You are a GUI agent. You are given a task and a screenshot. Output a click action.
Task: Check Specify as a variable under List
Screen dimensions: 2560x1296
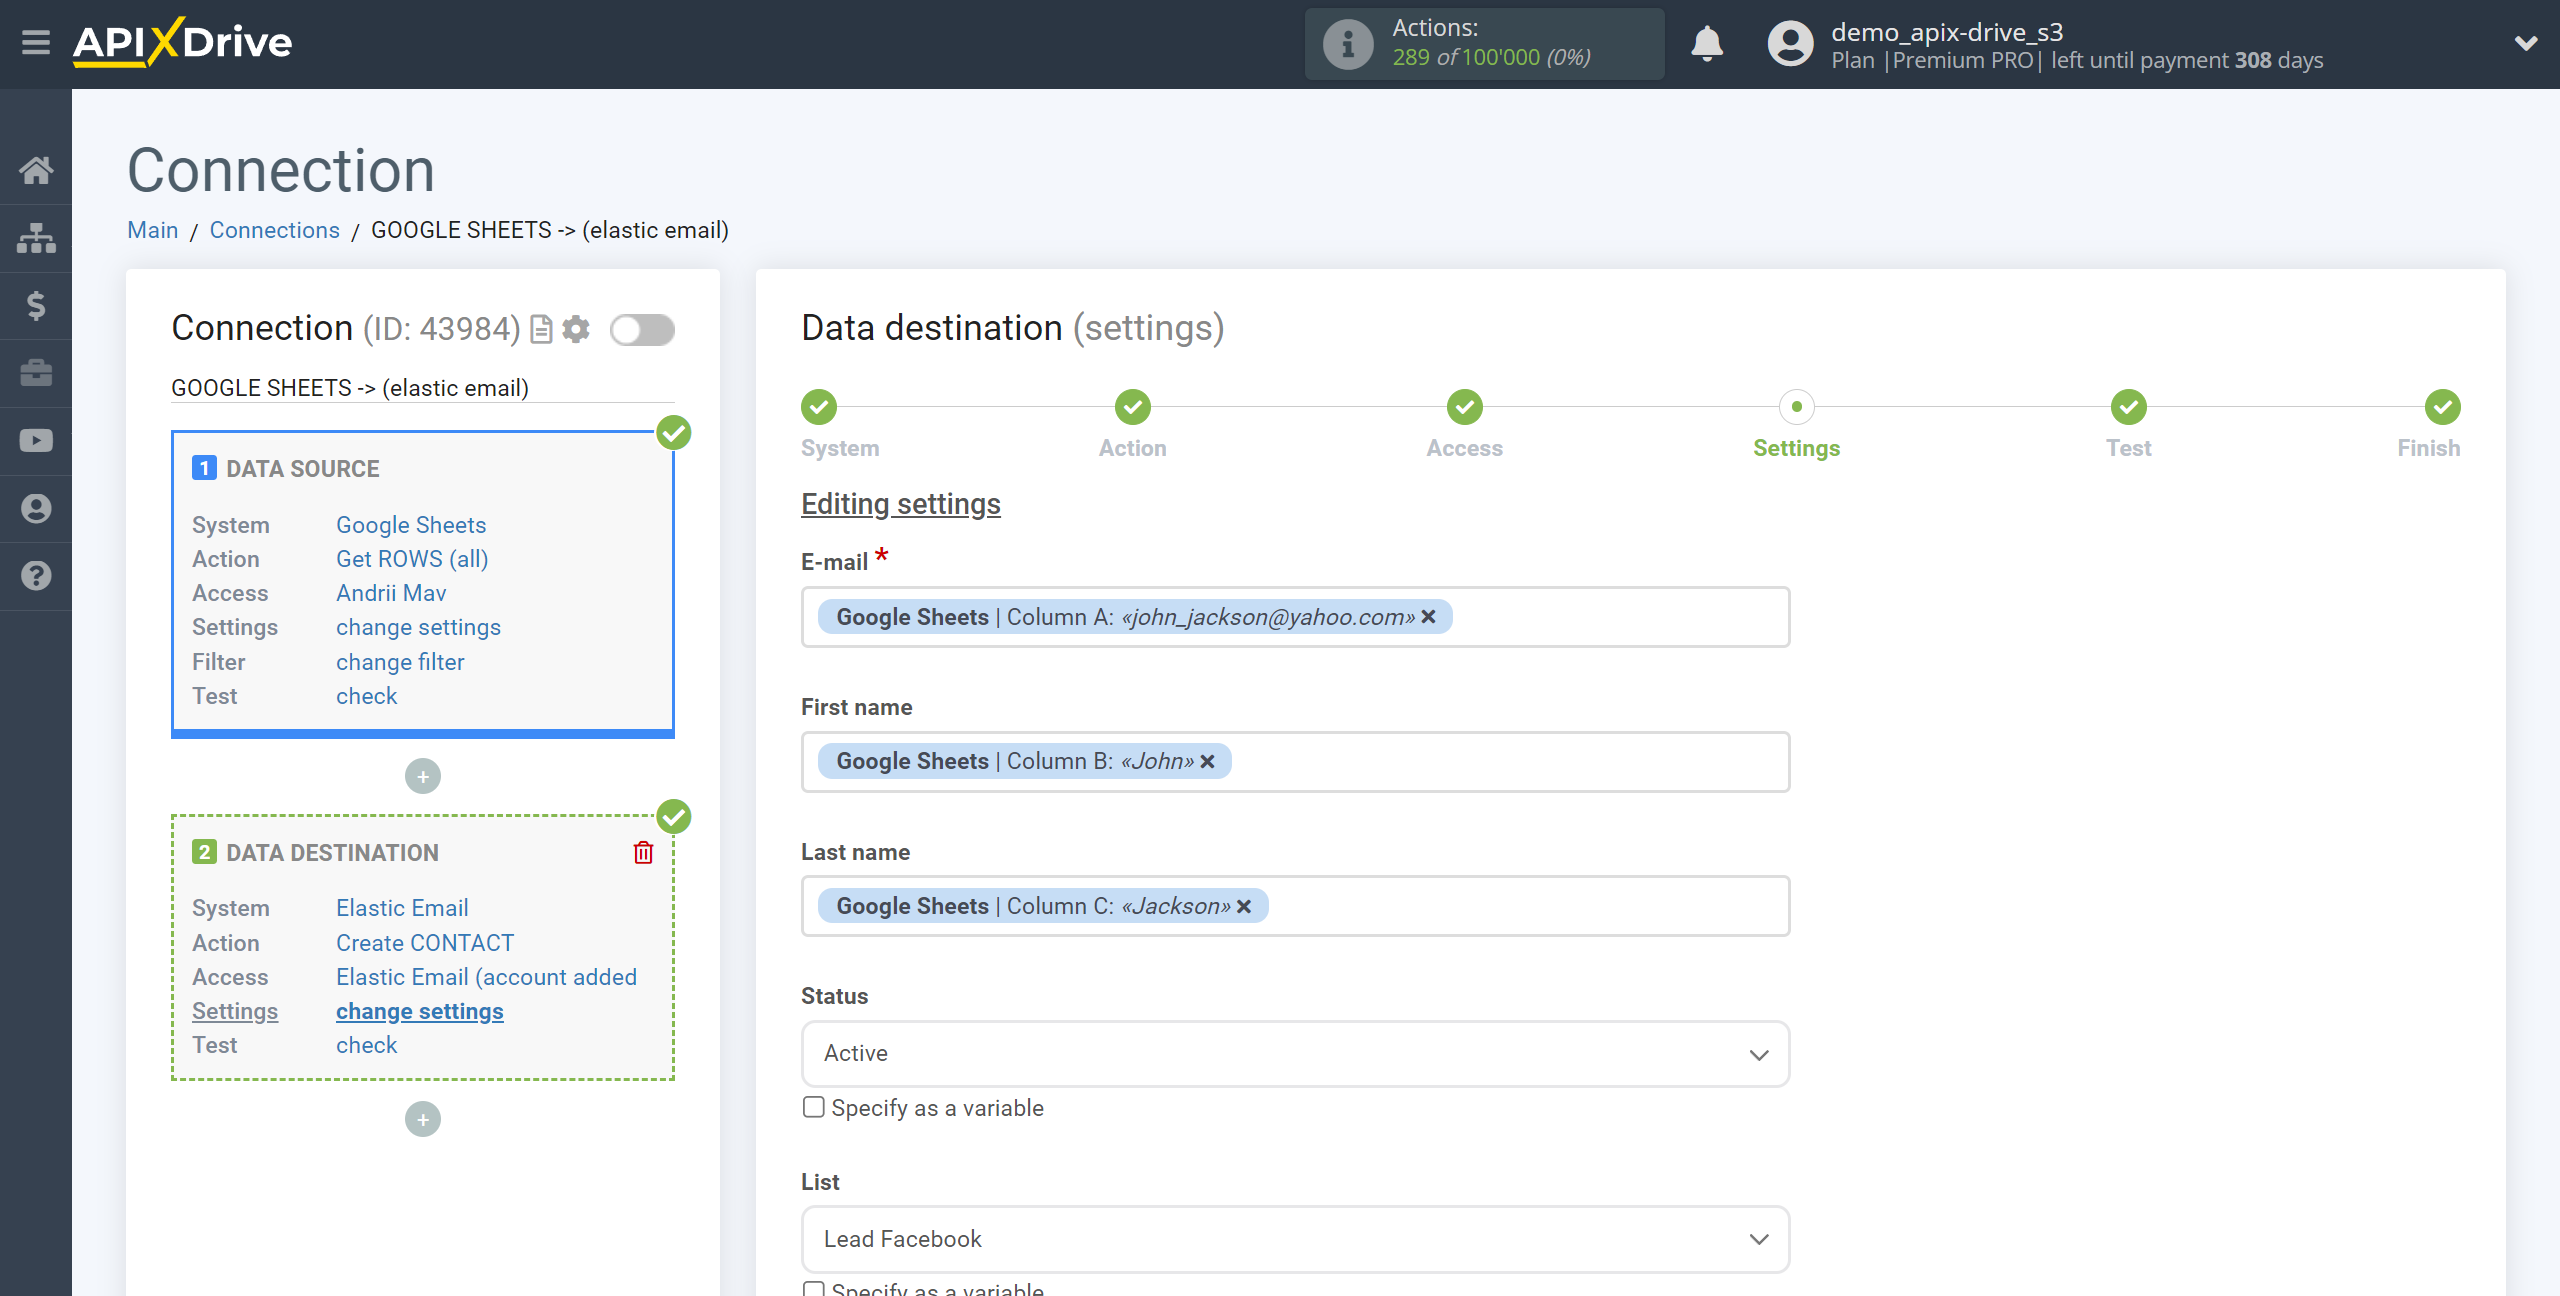814,1289
